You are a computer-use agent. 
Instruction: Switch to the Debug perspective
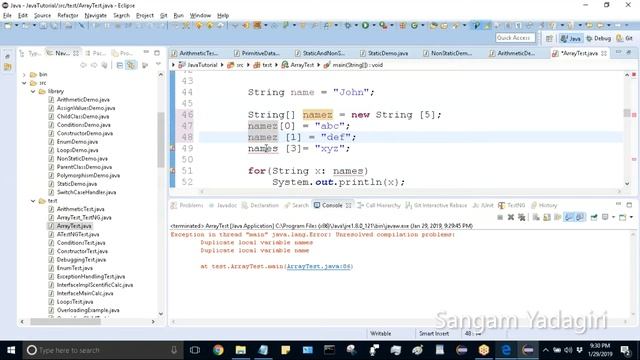click(598, 38)
